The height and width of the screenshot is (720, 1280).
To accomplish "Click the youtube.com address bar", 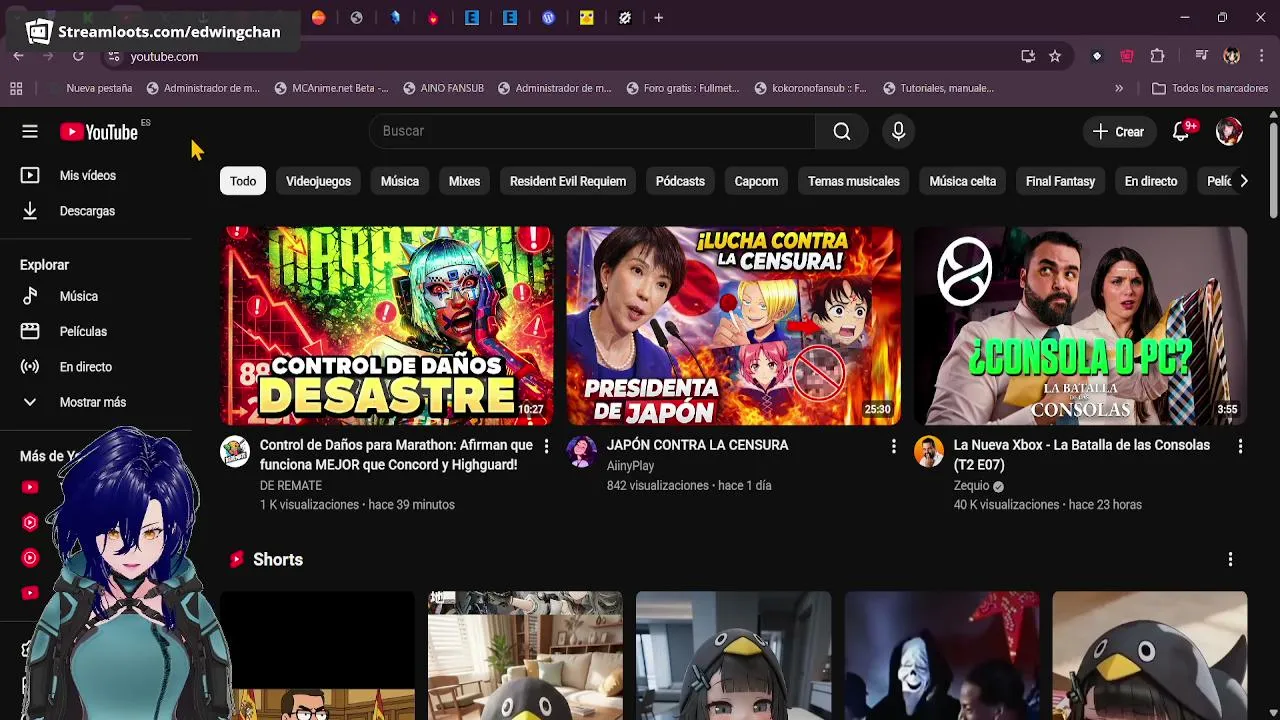I will tap(560, 57).
